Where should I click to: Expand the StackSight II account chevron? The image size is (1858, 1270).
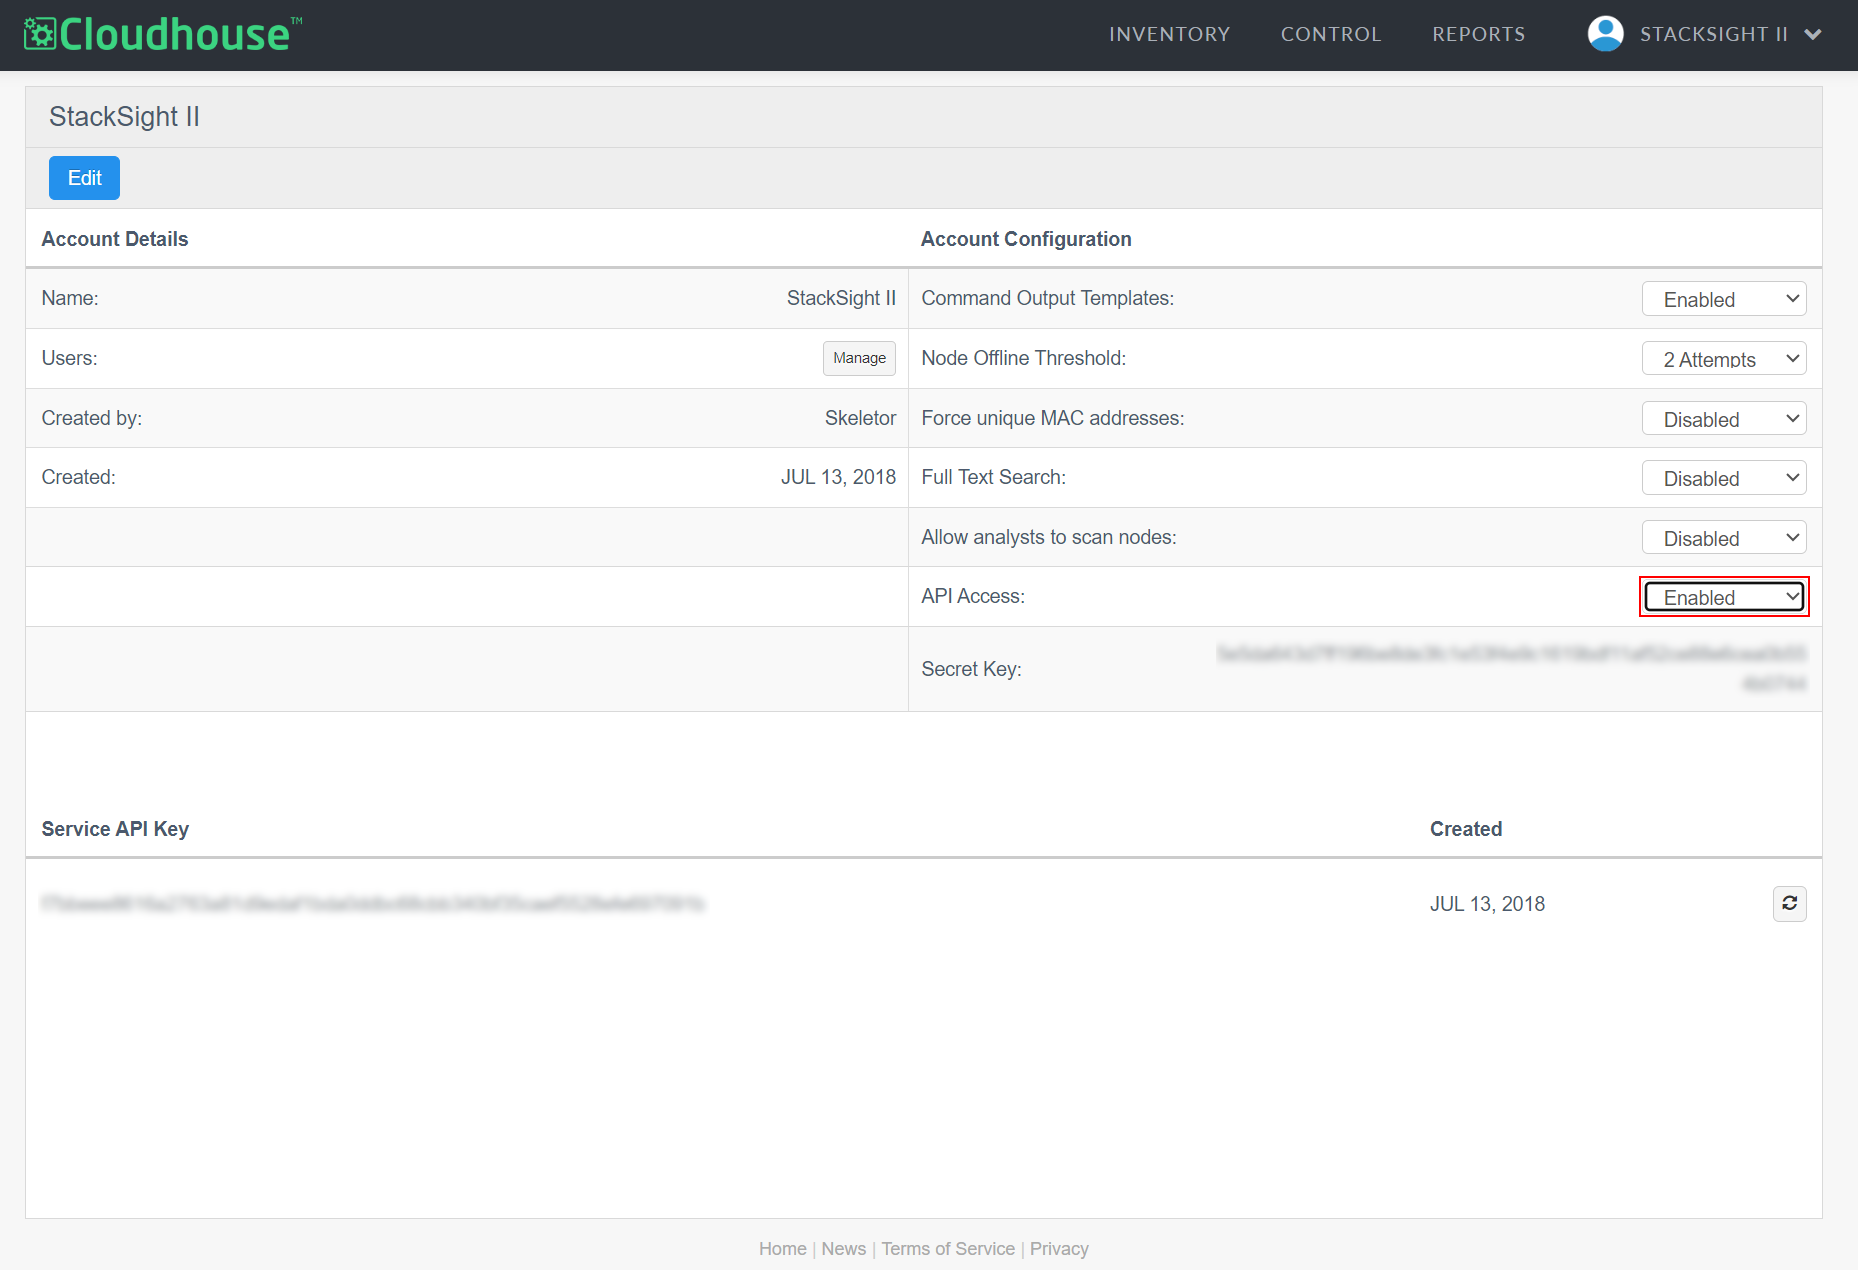click(x=1813, y=35)
